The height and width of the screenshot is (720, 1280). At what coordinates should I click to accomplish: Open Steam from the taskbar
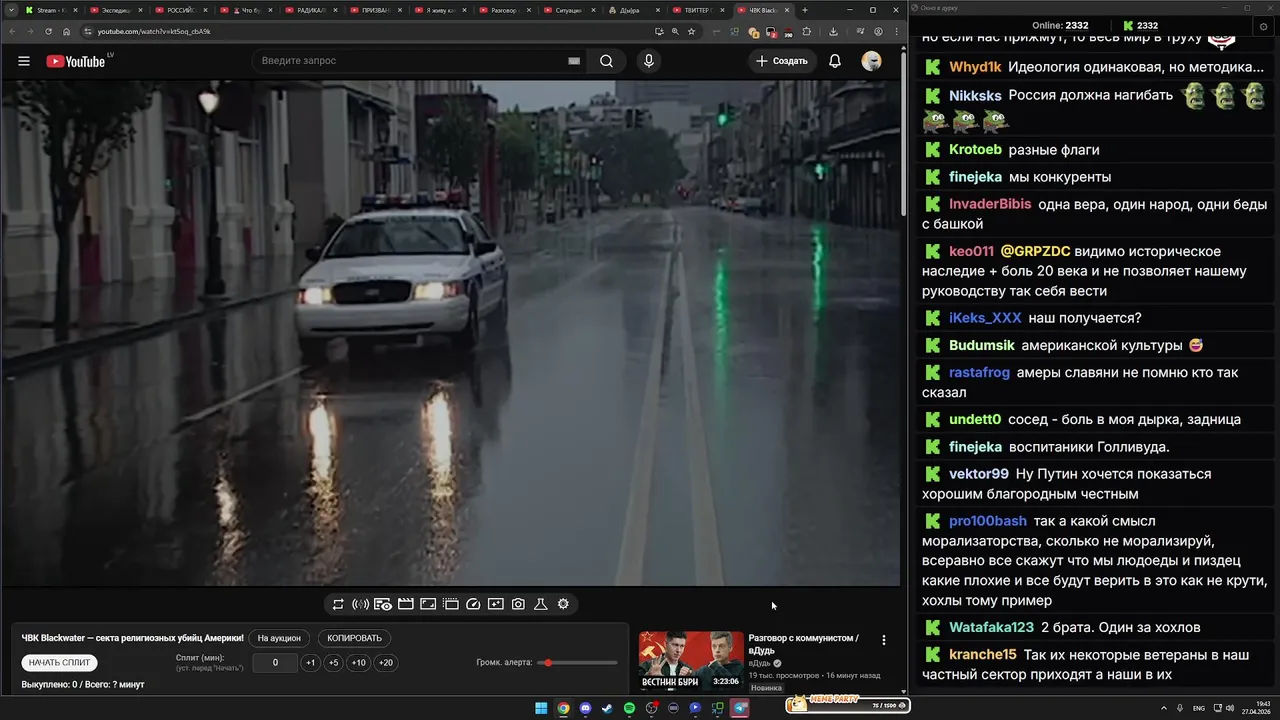click(607, 708)
